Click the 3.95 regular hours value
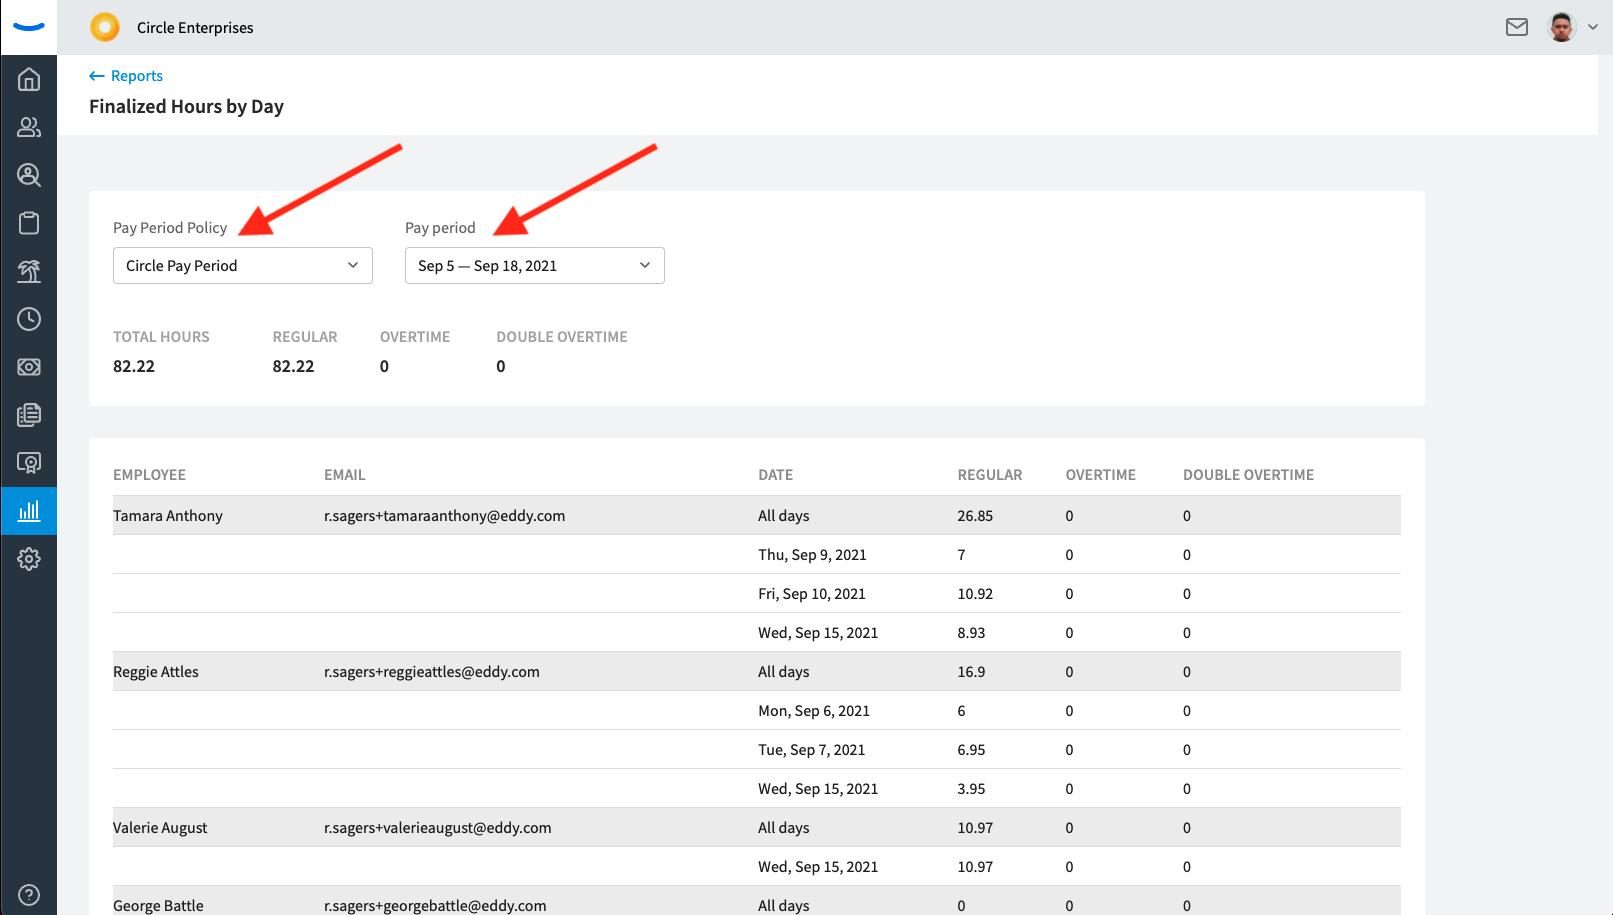The image size is (1613, 915). (x=971, y=789)
